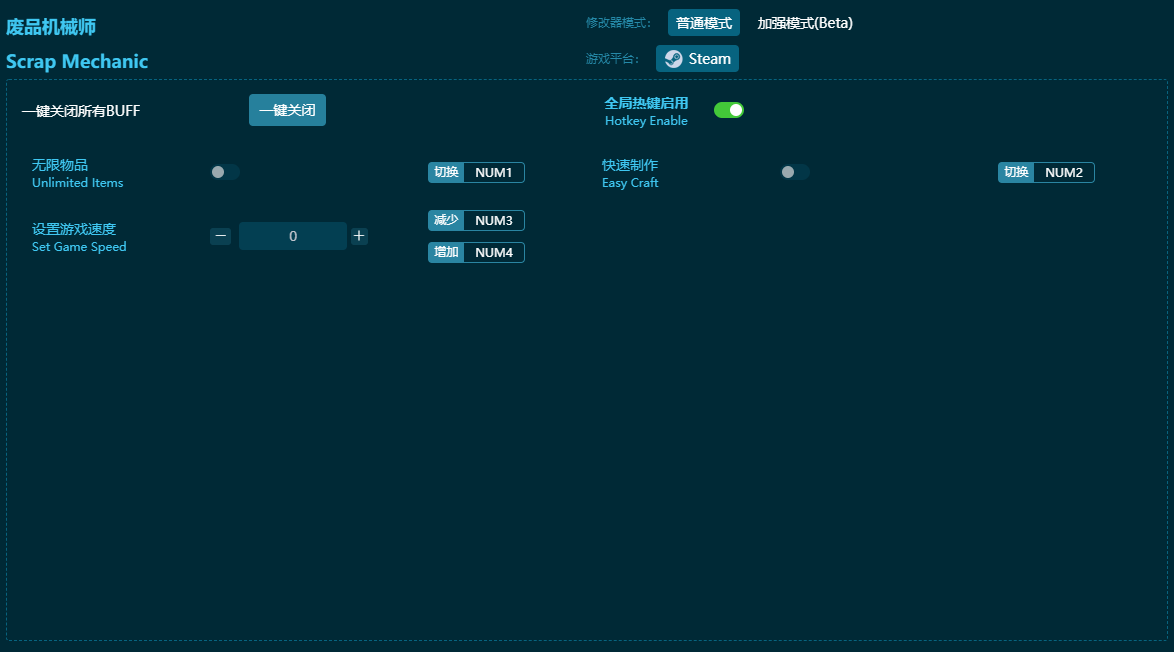Click the 切换 tag beside NUM1
Viewport: 1174px width, 652px height.
tap(446, 172)
